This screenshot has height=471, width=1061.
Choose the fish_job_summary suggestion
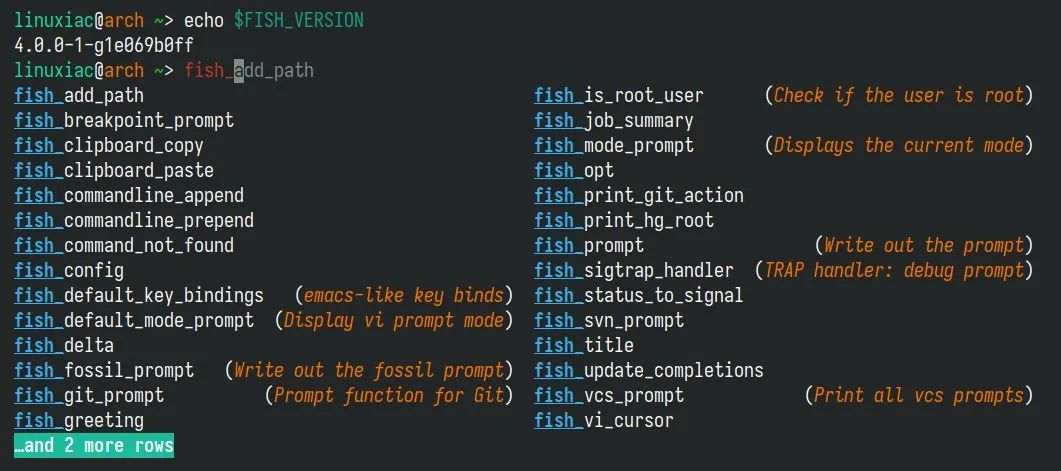click(614, 120)
